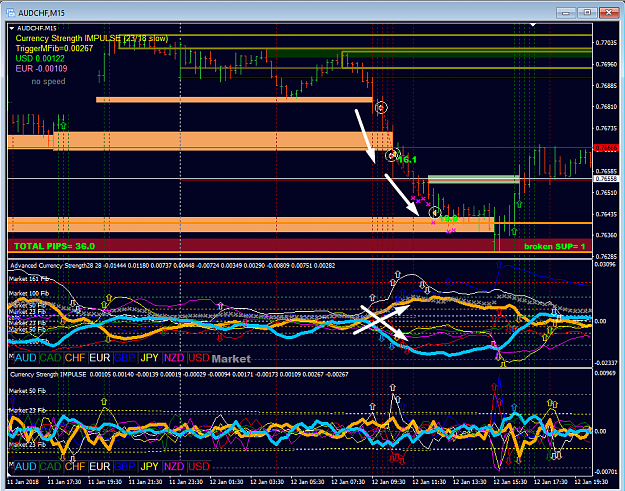
Task: Select GBP in the IMPULSE panel legend
Action: (x=125, y=466)
